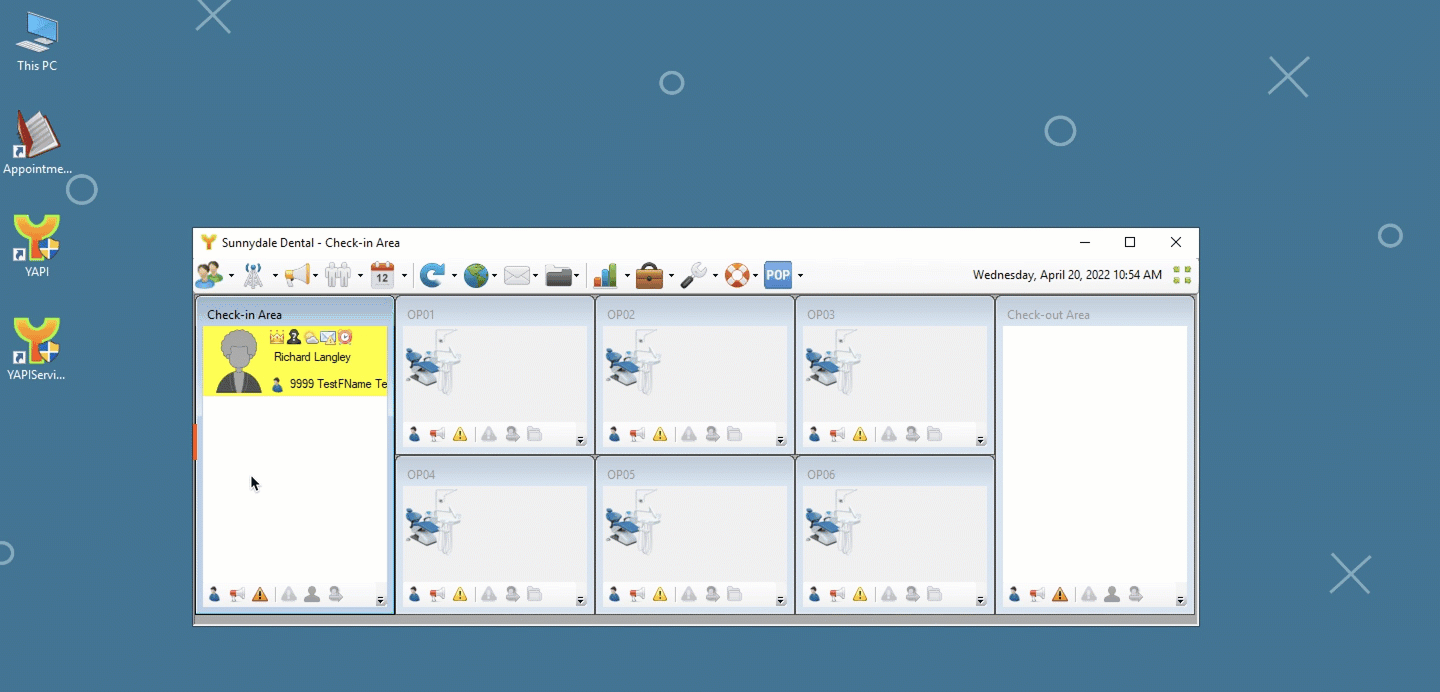1440x692 pixels.
Task: Click the yellow warning icon in OP06 footer
Action: click(x=860, y=594)
